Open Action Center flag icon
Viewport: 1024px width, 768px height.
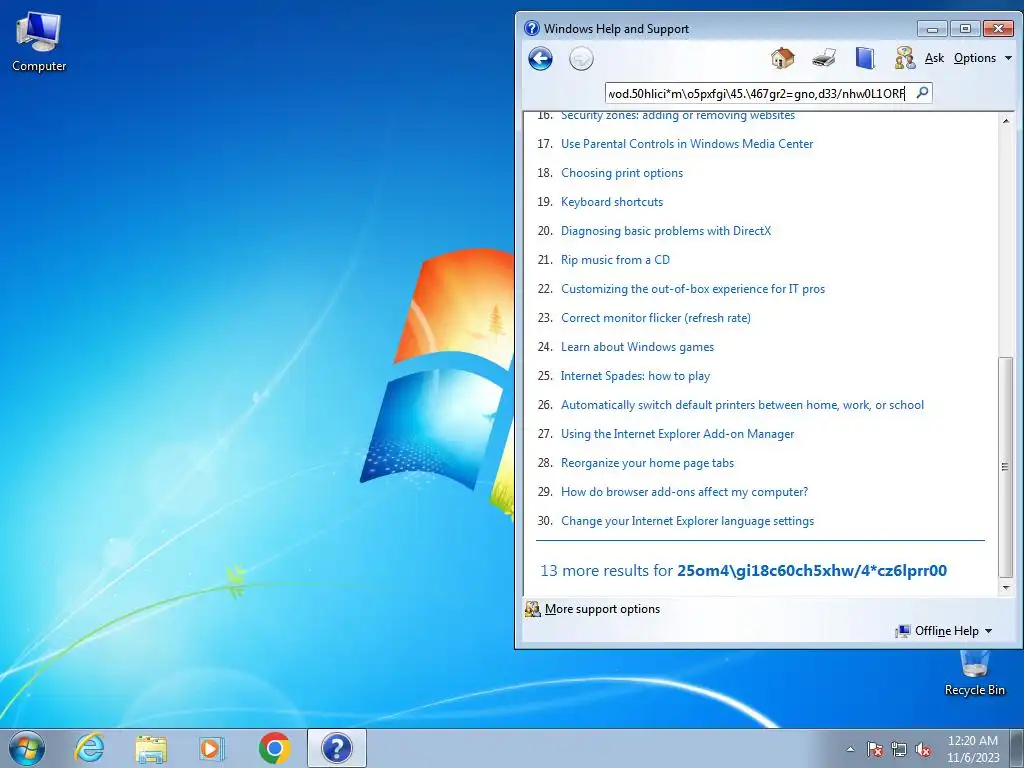click(x=875, y=749)
